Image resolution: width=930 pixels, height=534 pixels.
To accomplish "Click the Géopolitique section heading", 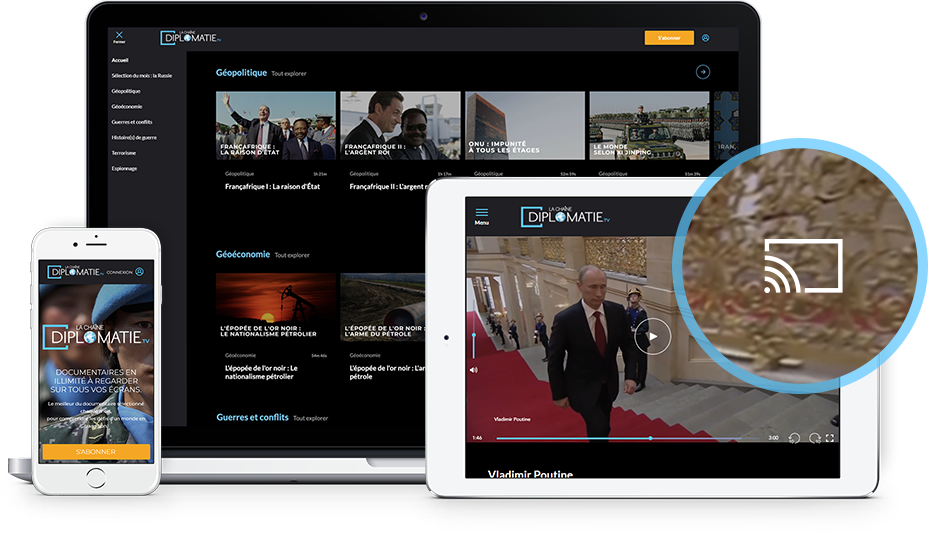I will [241, 73].
